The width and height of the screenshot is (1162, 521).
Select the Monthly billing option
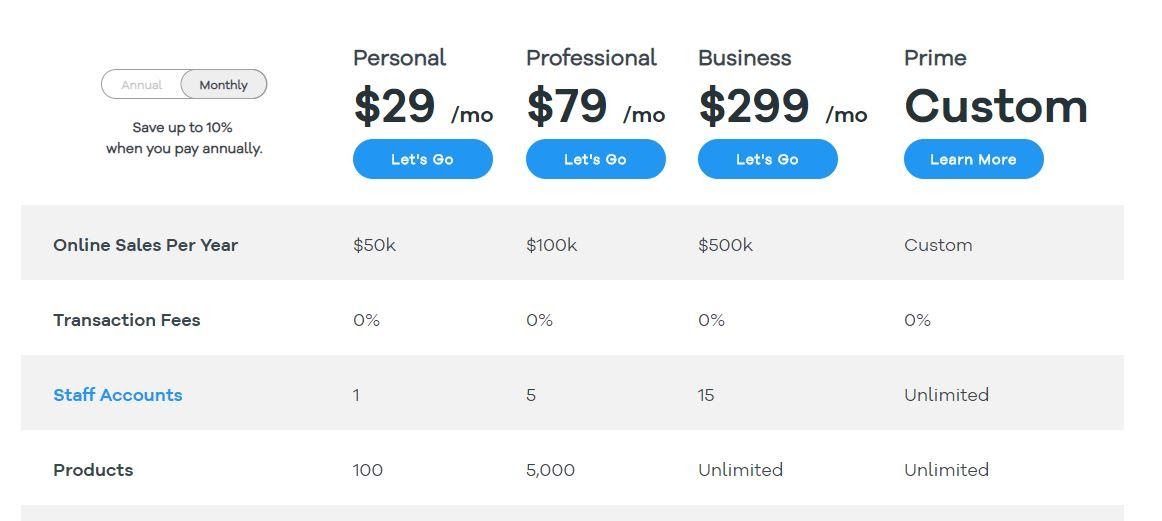[224, 84]
